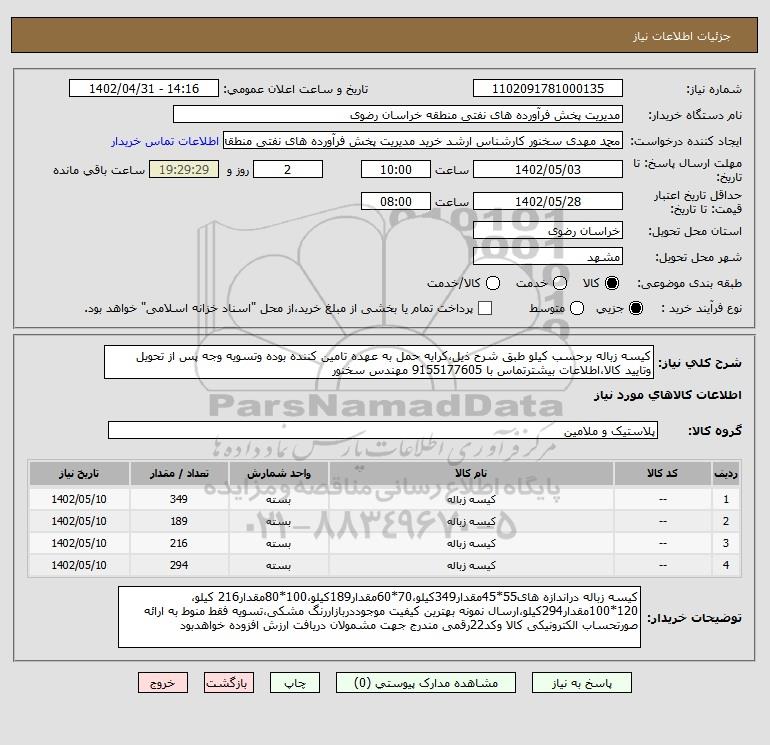Click the شرح کلی نیاز description box
This screenshot has width=770, height=745.
[379, 362]
